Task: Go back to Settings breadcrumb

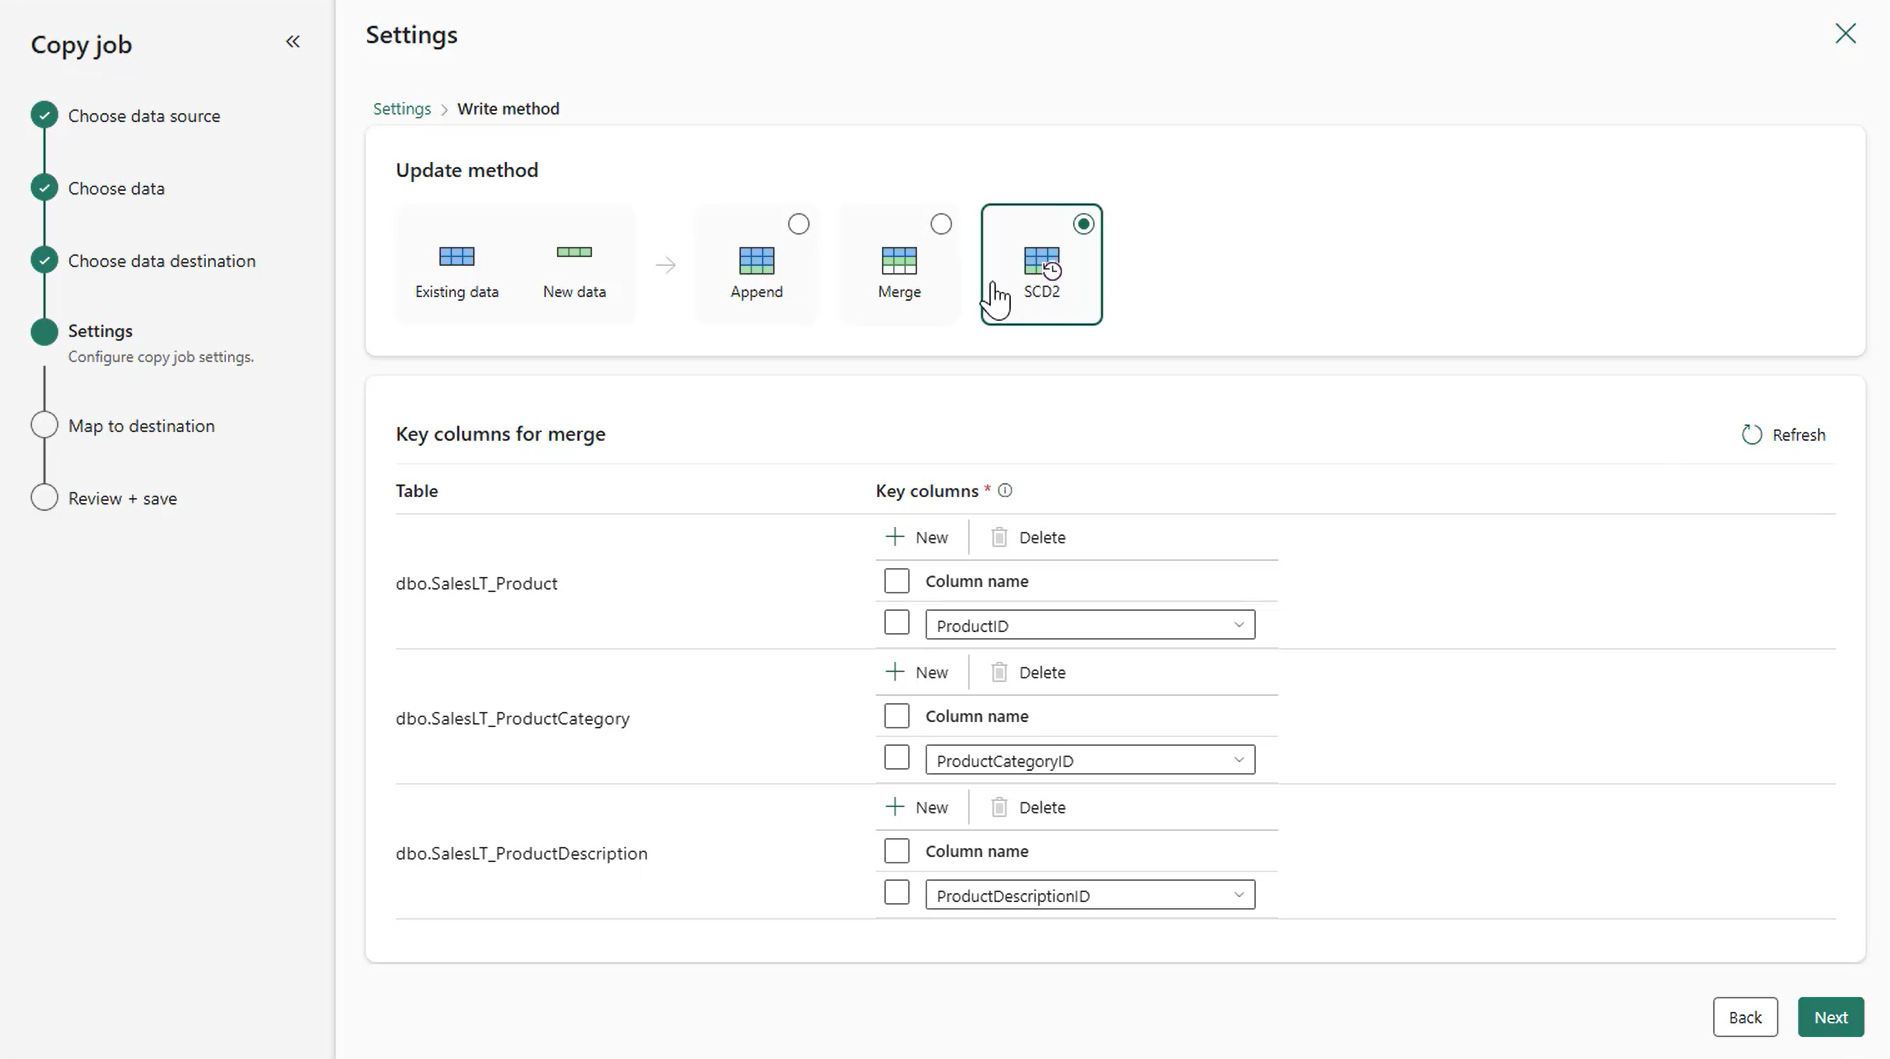Action: (401, 108)
